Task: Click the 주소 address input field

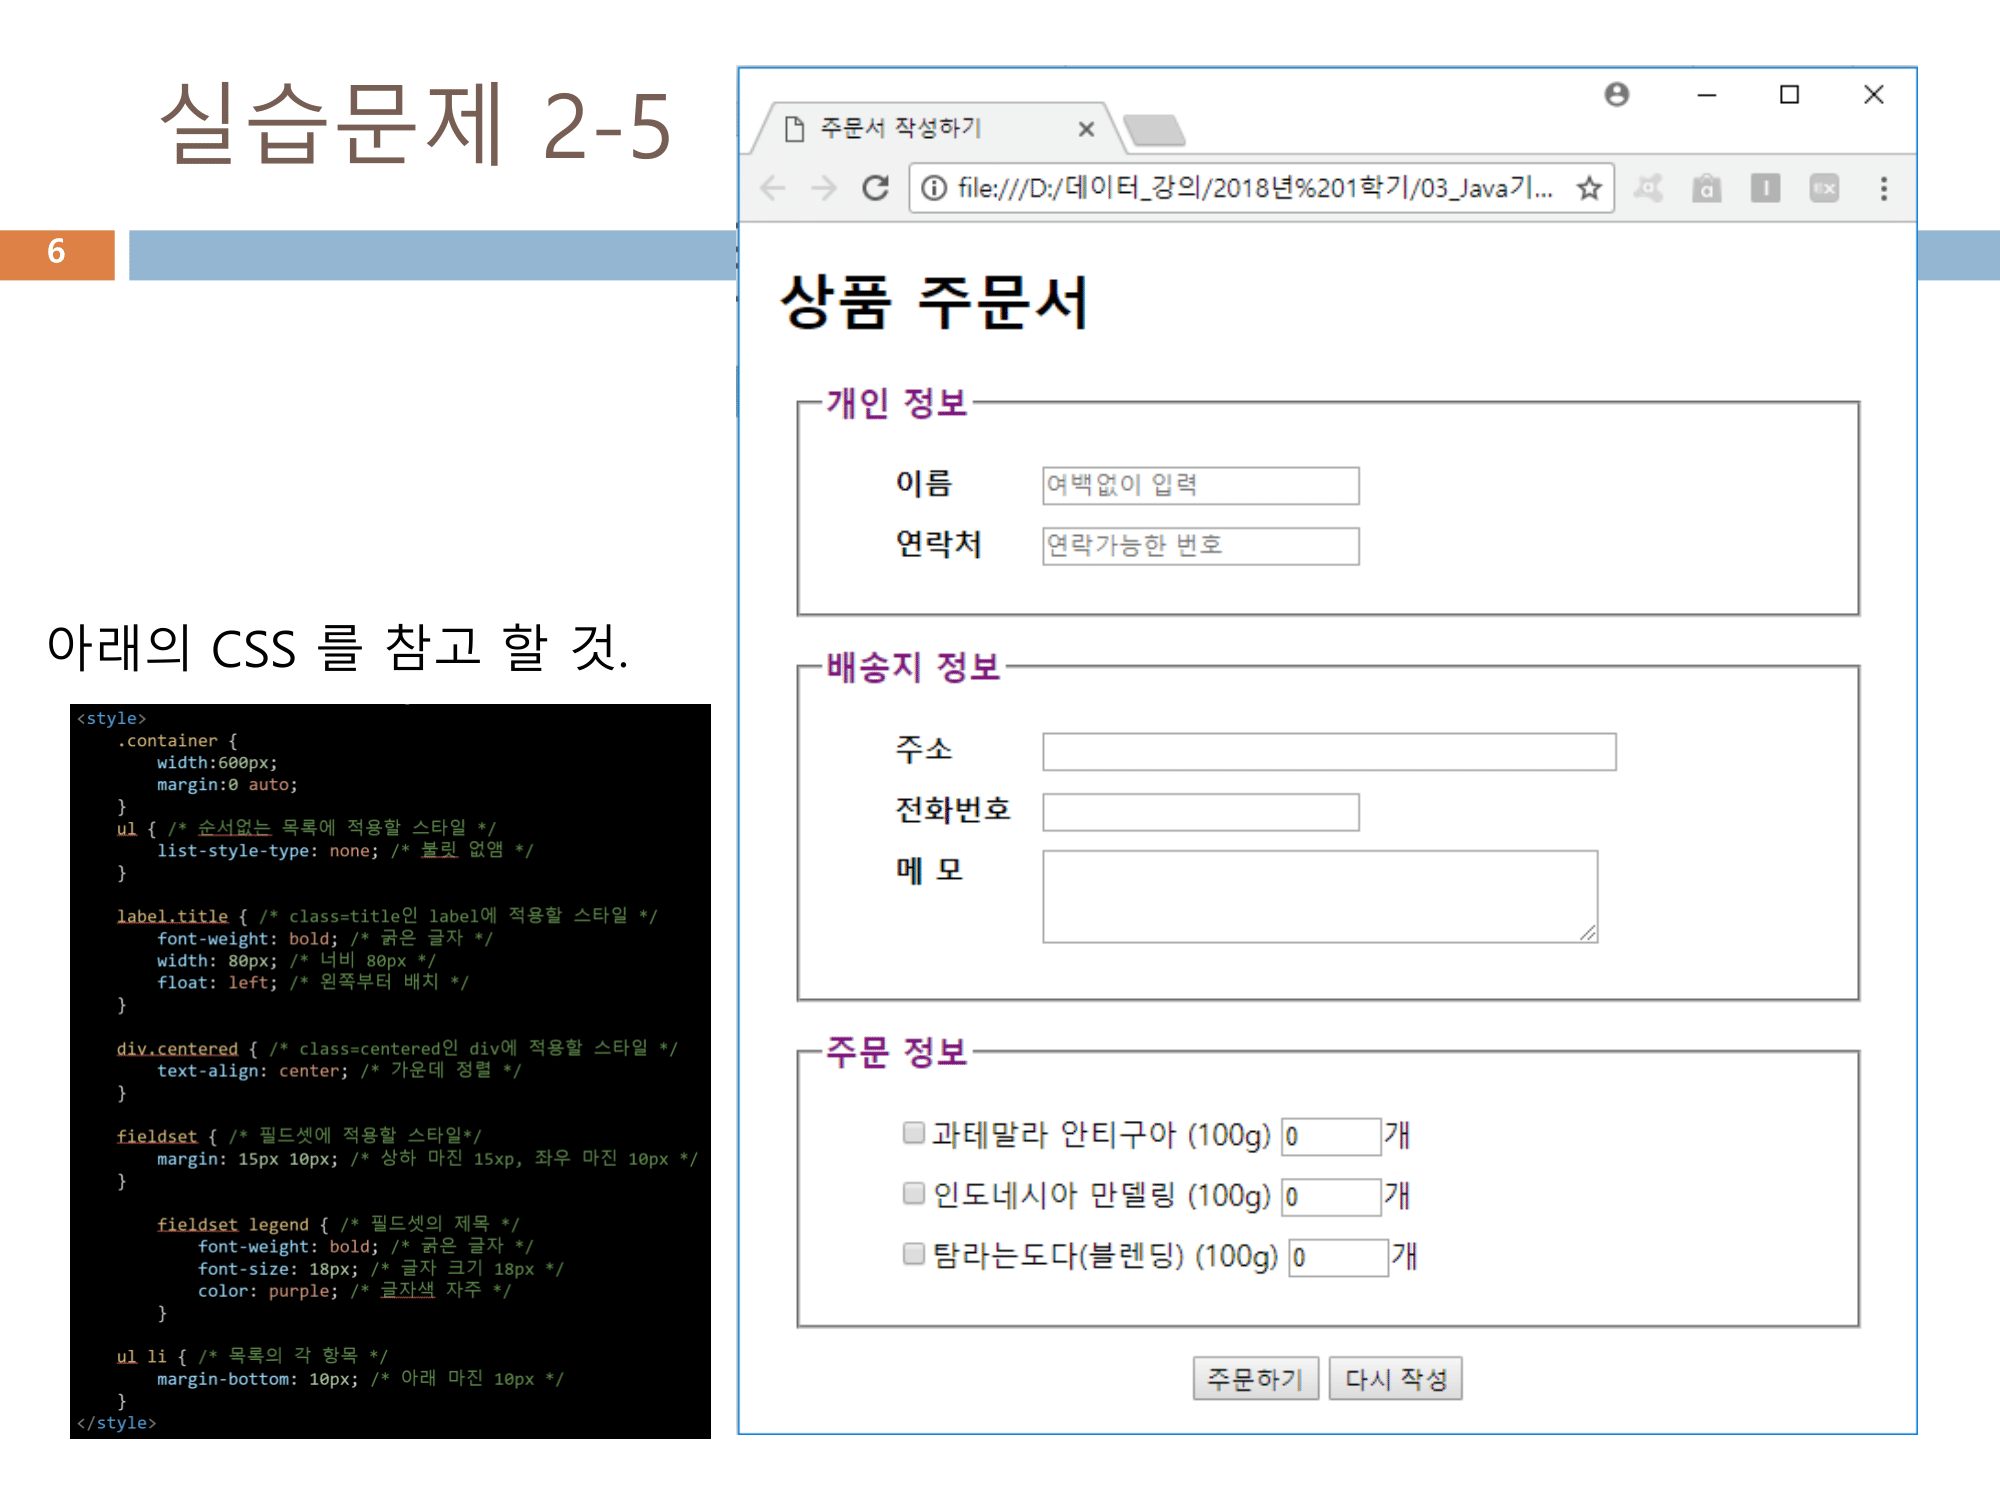Action: tap(1329, 752)
